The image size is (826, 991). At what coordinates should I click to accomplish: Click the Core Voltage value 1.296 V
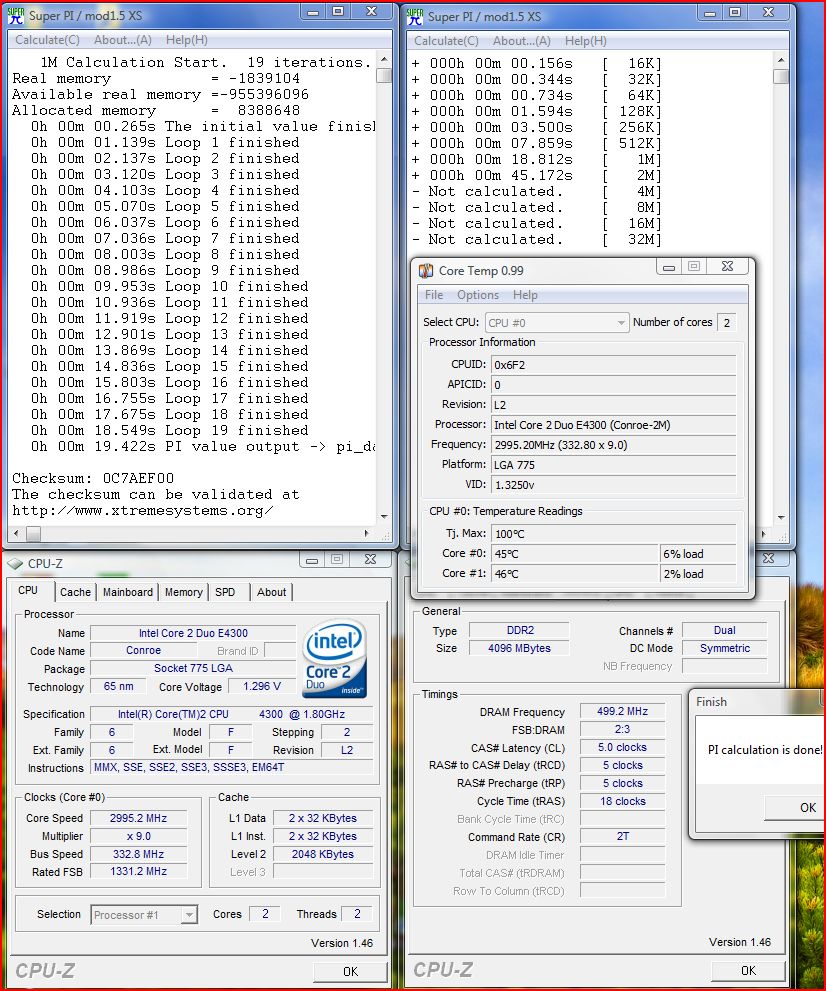pos(262,686)
